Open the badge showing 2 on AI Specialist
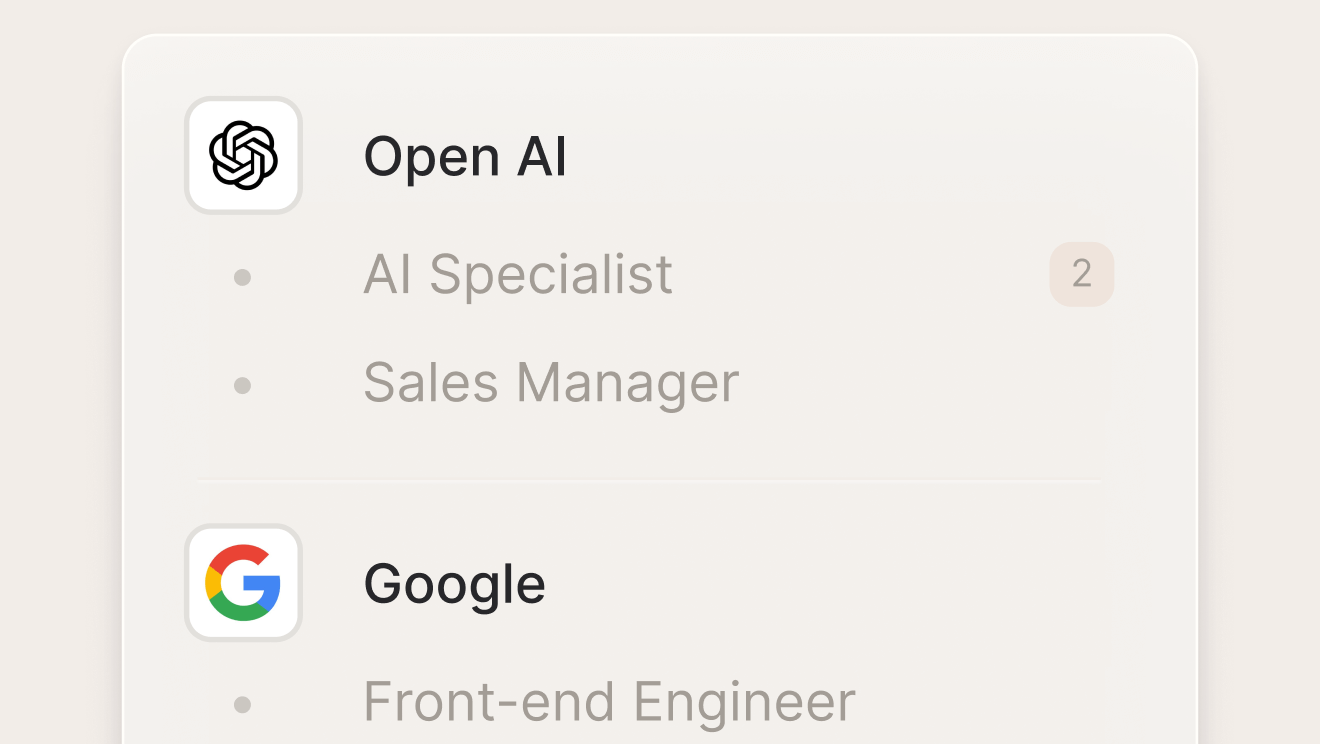Screen dimensions: 1320x744 1081,274
